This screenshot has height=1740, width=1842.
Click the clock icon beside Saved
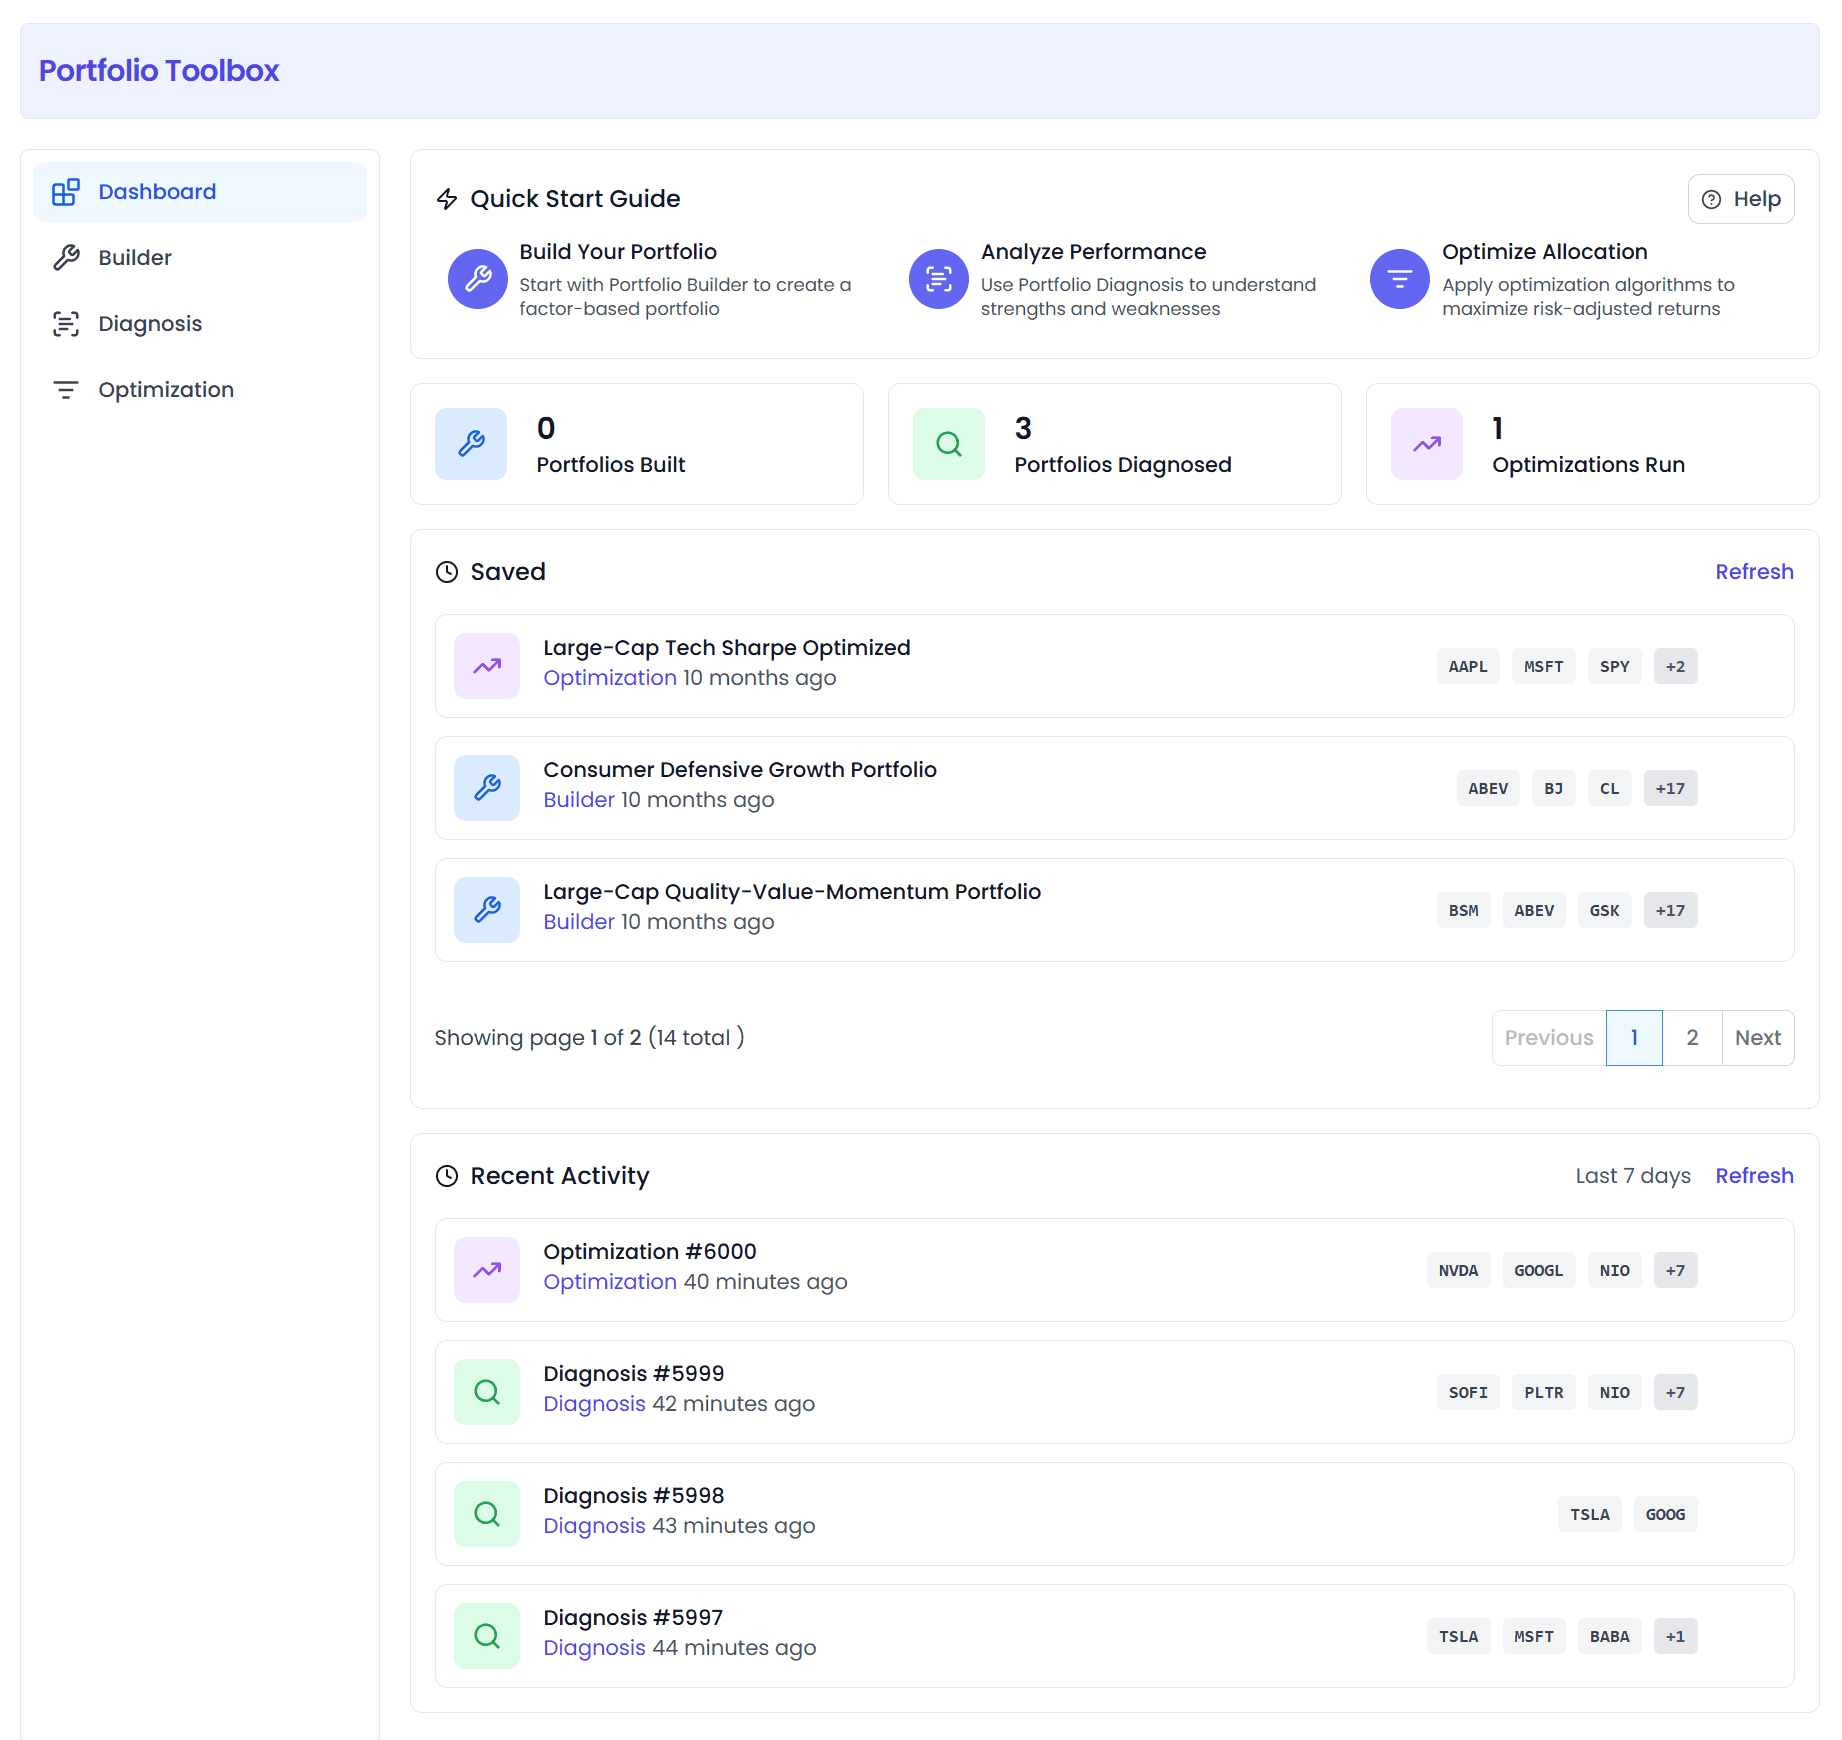click(447, 572)
